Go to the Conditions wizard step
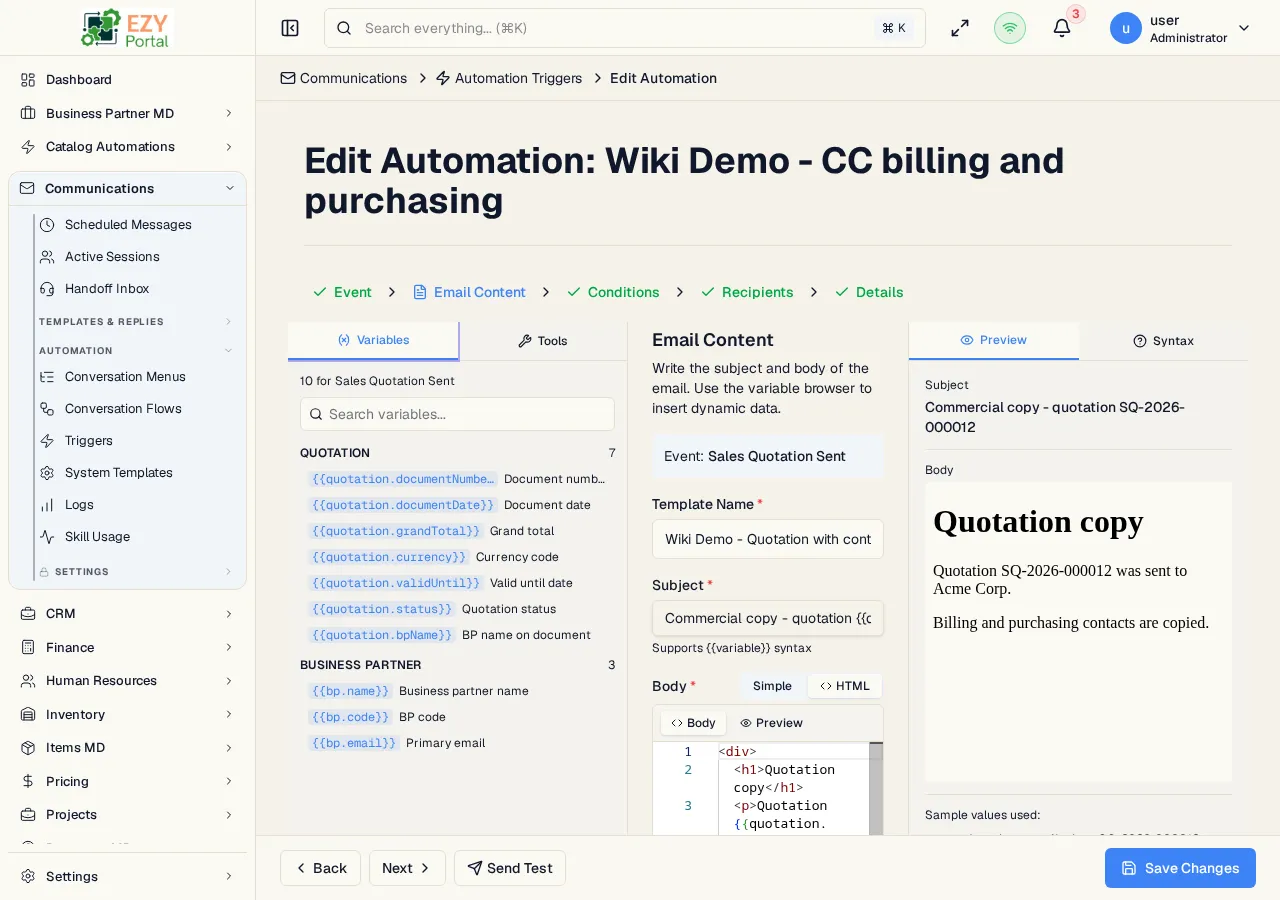This screenshot has height=900, width=1280. click(613, 292)
